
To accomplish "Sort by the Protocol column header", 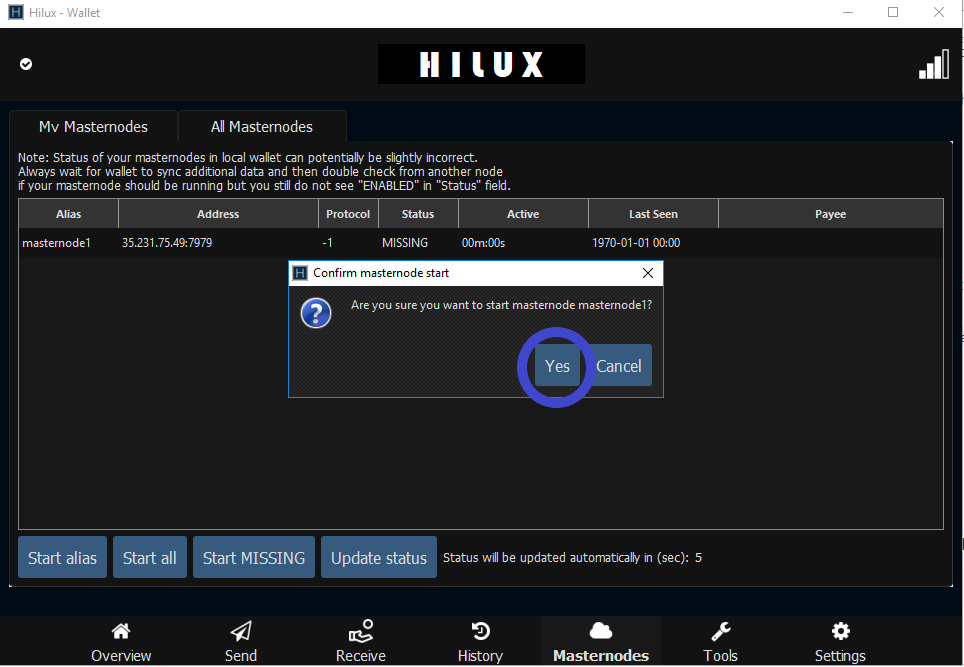I will (348, 214).
